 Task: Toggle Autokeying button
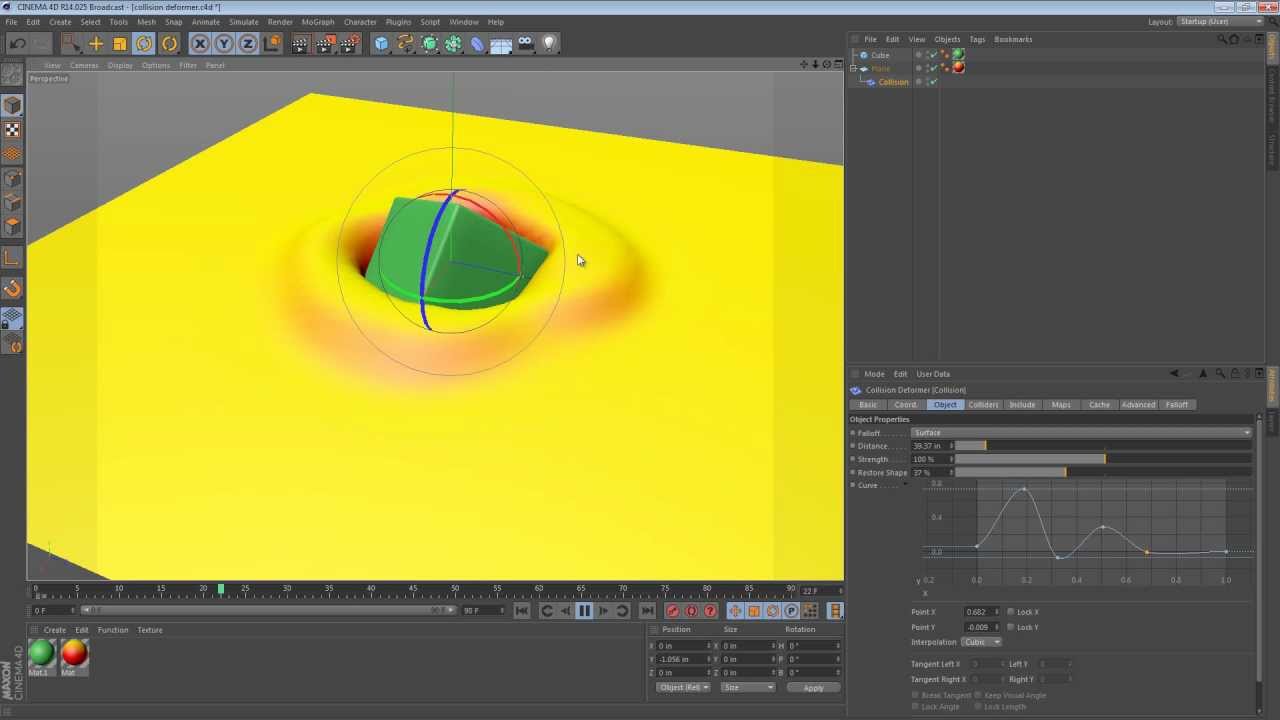(x=691, y=611)
